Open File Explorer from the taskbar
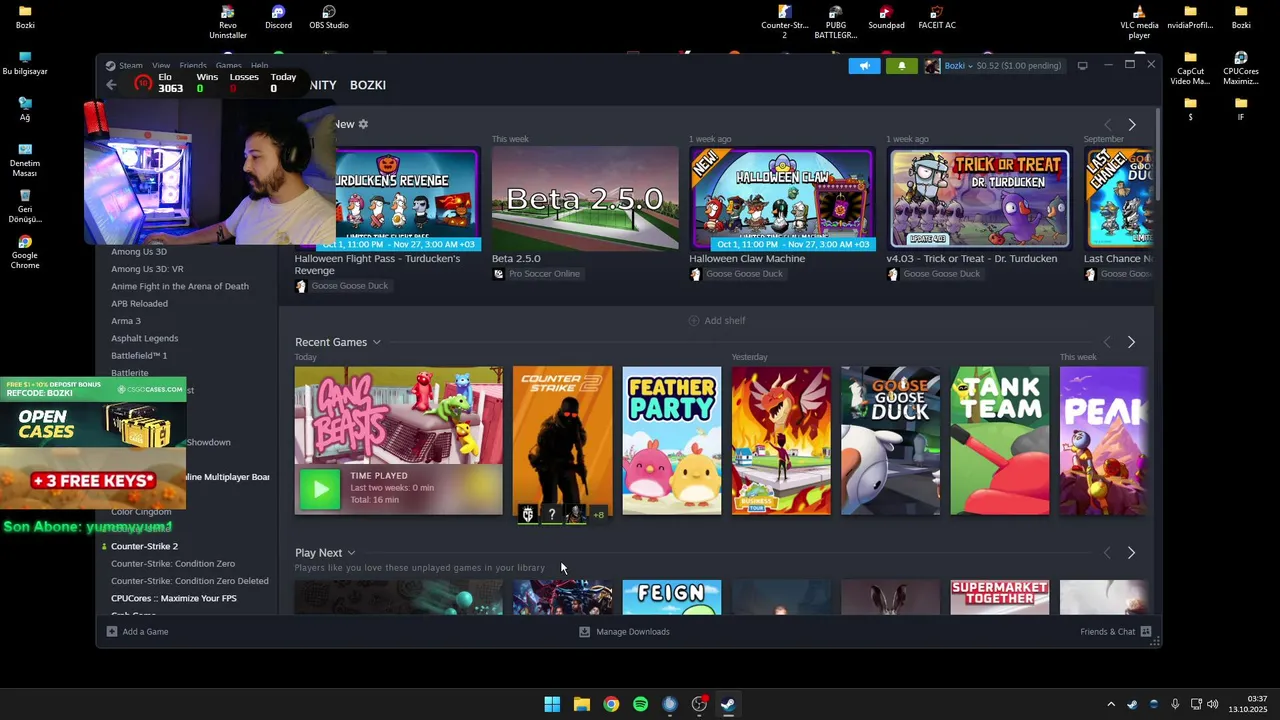1280x720 pixels. coord(581,704)
